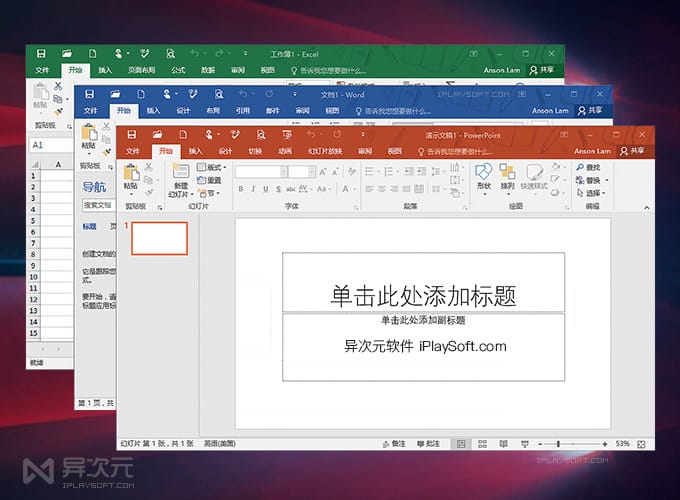This screenshot has width=680, height=500.
Task: Click the zoom out minus button
Action: [540, 444]
